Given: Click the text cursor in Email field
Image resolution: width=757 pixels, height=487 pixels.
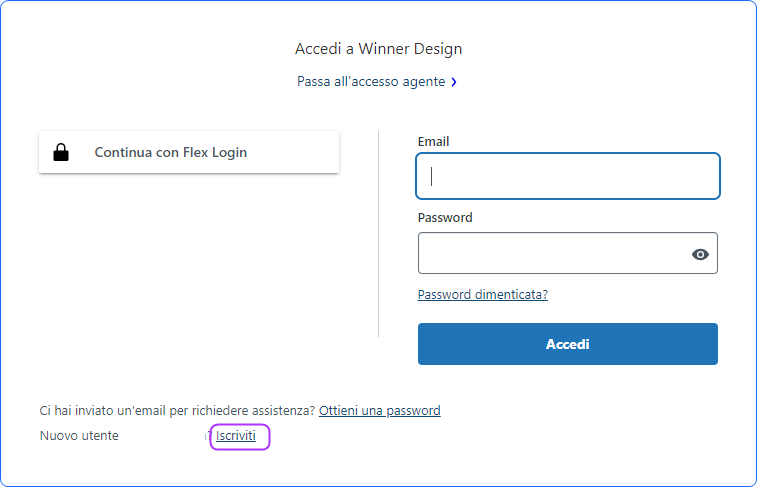Looking at the screenshot, I should coord(432,177).
